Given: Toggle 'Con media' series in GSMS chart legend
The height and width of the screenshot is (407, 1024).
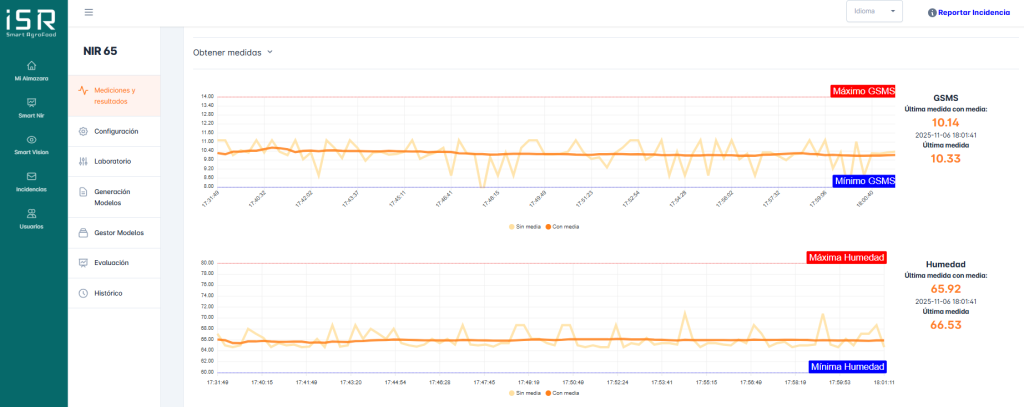Looking at the screenshot, I should click(x=562, y=226).
